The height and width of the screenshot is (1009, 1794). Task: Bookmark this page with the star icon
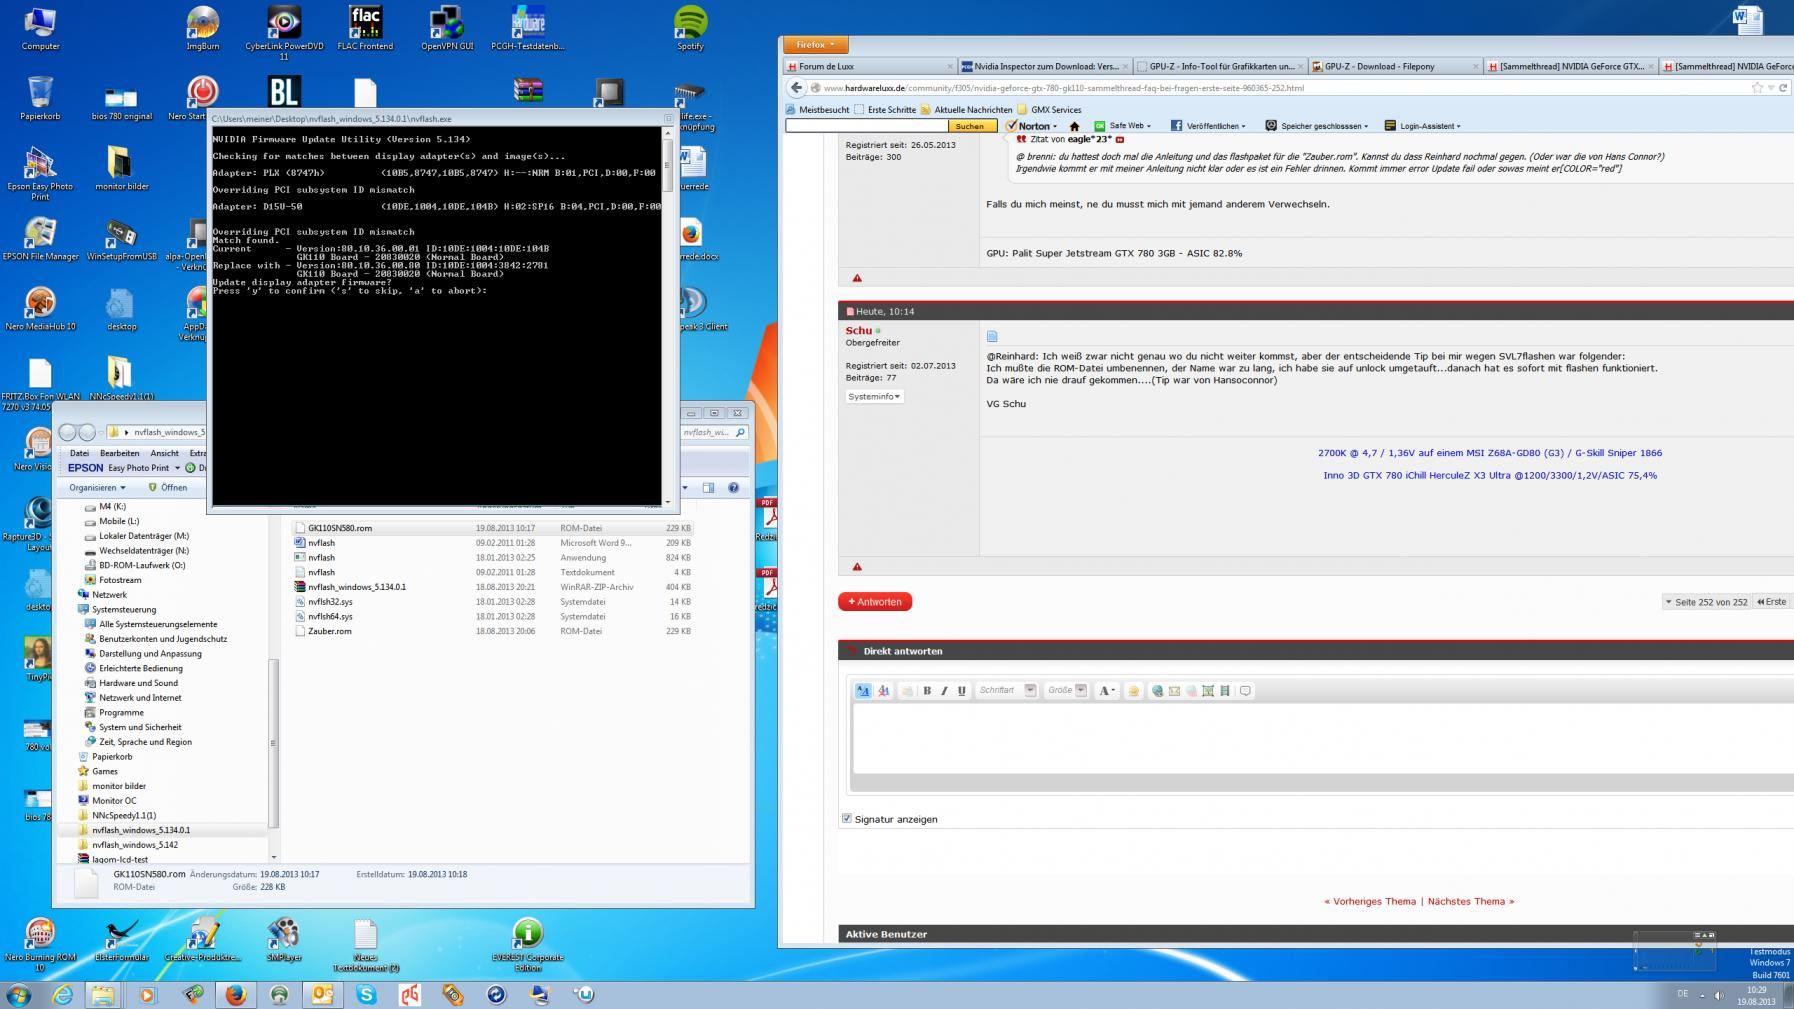coord(1757,88)
